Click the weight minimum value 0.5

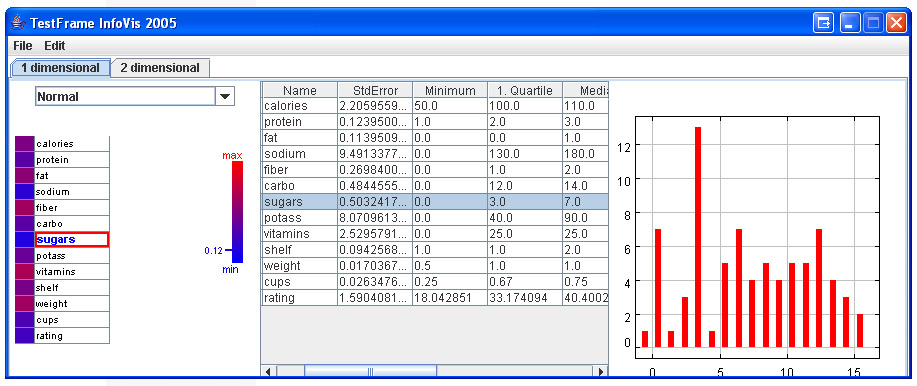450,266
